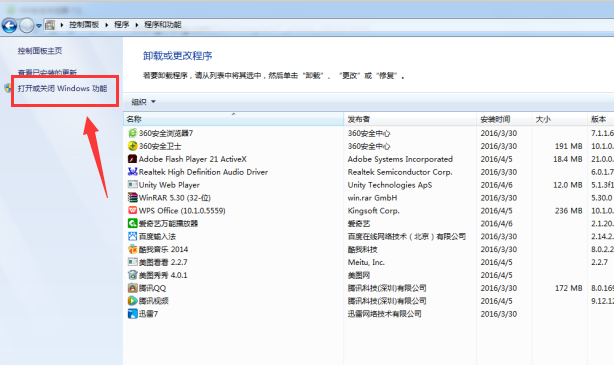
Task: Click publisher win.rar GmbH cell
Action: coord(372,198)
